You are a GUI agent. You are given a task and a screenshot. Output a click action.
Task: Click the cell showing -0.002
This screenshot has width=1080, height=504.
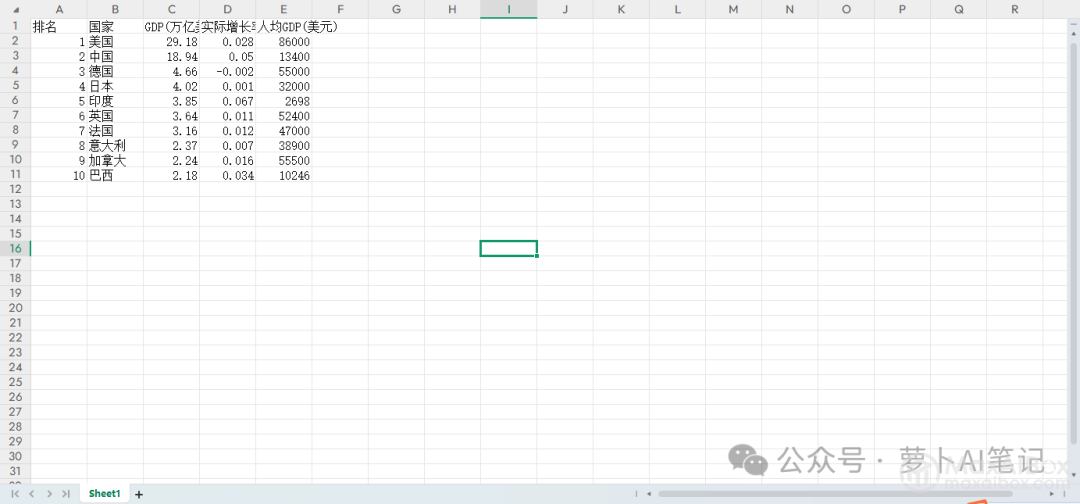[x=227, y=72]
